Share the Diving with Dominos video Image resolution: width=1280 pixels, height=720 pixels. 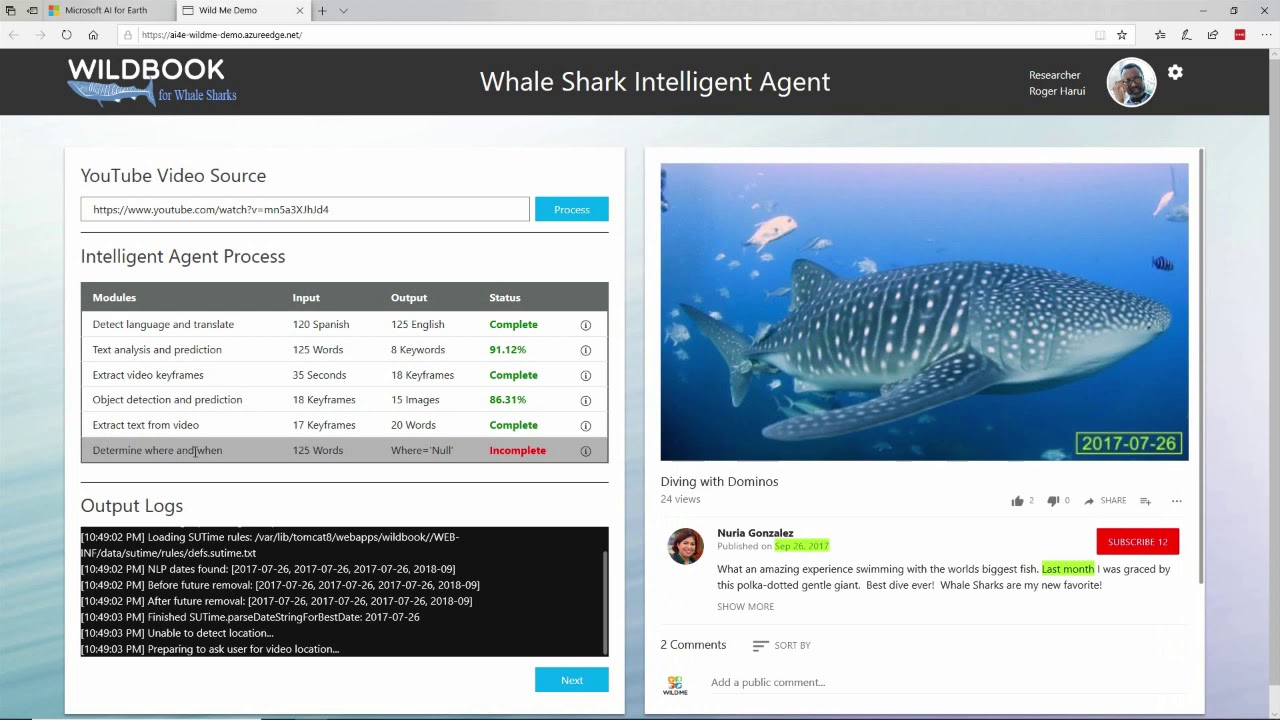[x=1105, y=501]
